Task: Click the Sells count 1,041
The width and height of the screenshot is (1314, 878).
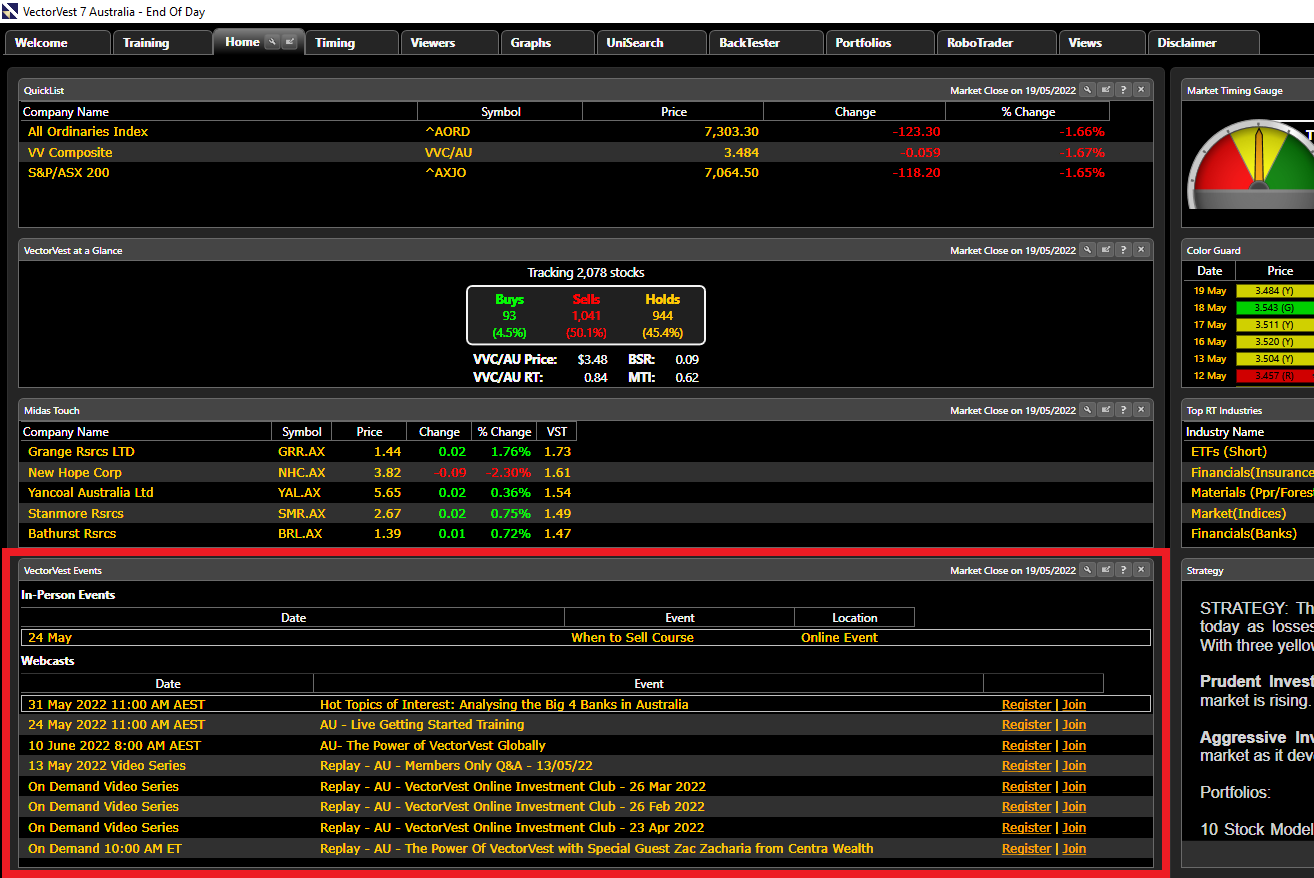Action: [586, 316]
